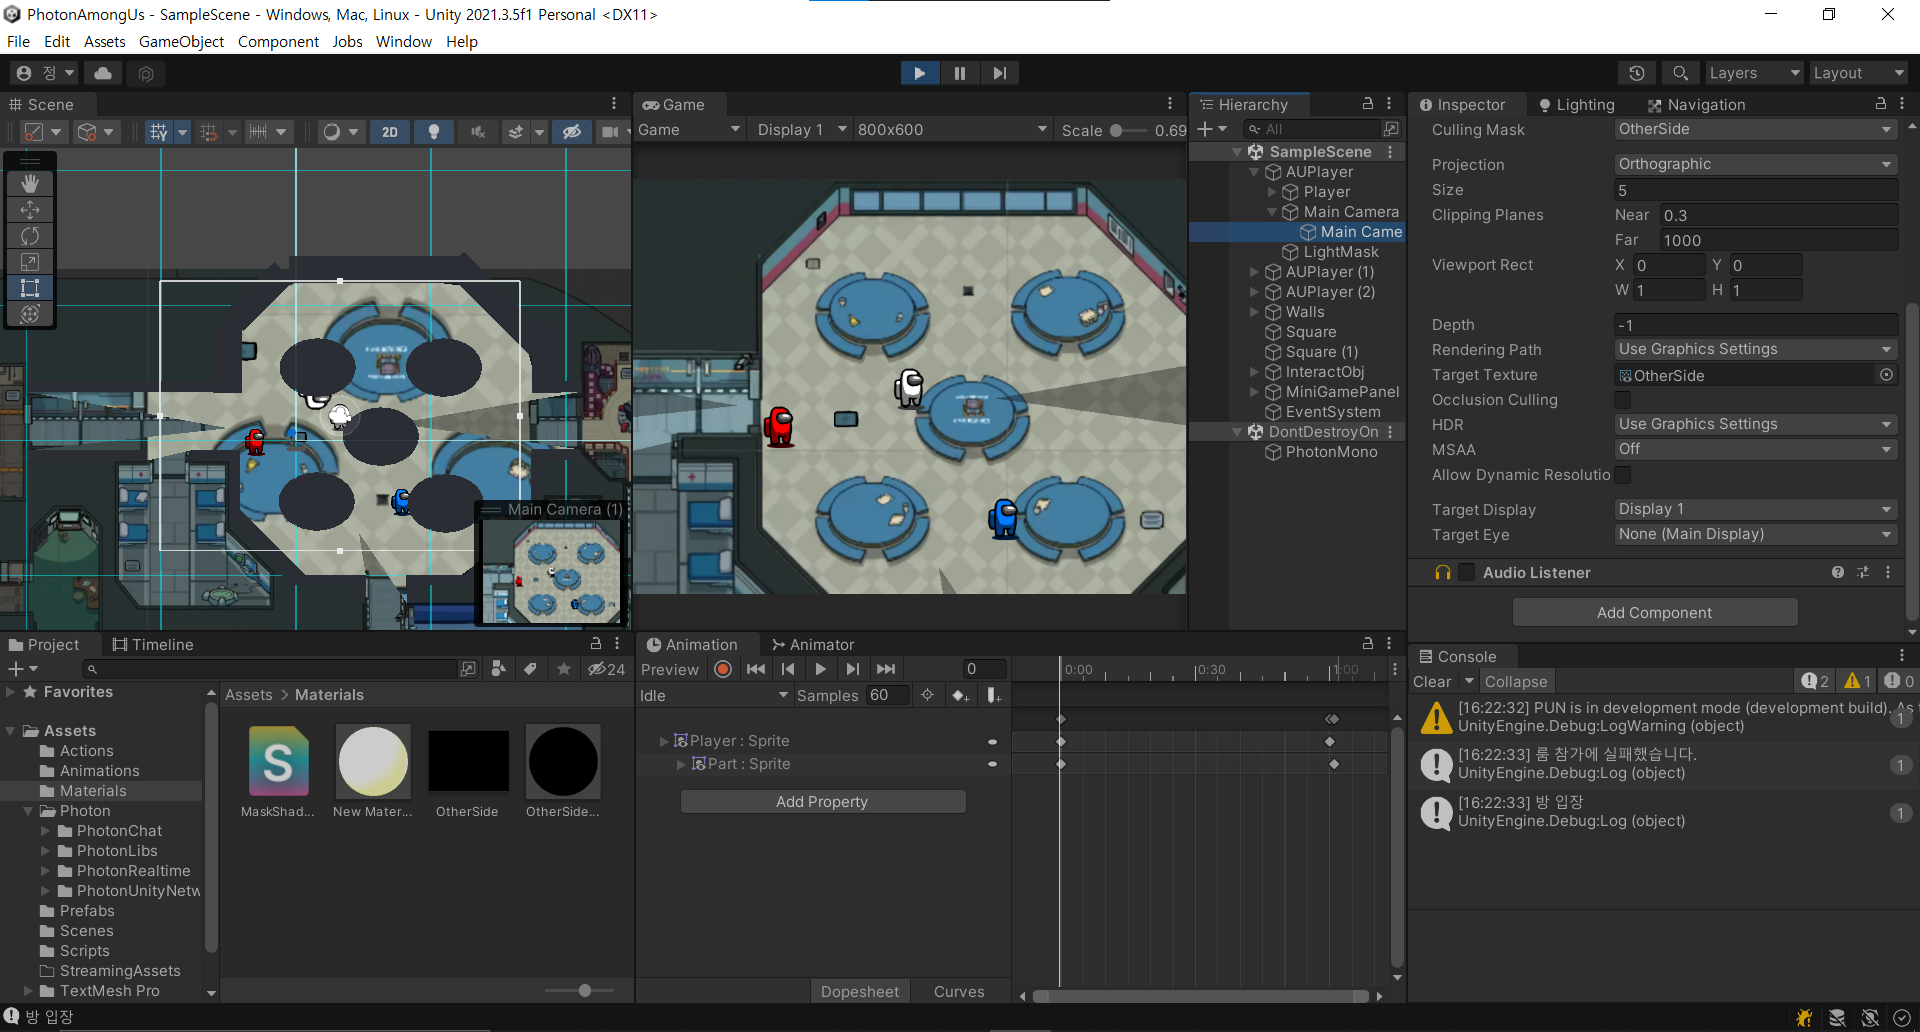Adjust the Game view Scale slider

[x=1117, y=130]
